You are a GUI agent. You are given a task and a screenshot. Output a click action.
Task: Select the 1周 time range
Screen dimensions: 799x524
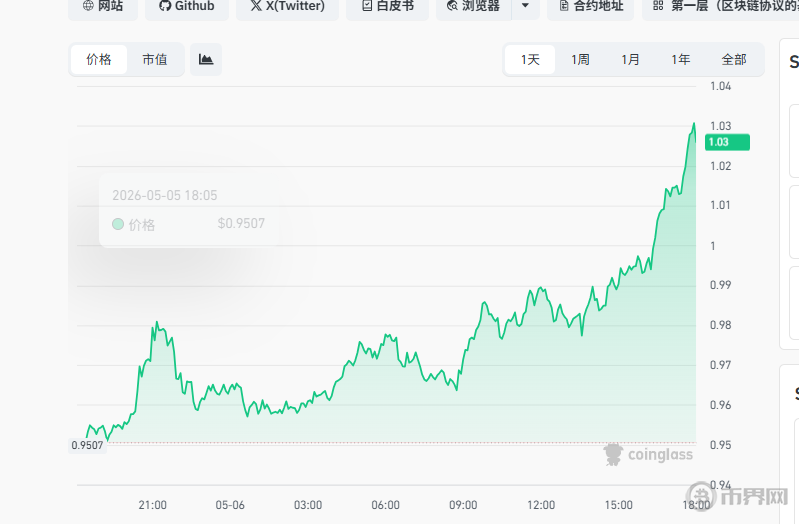580,60
